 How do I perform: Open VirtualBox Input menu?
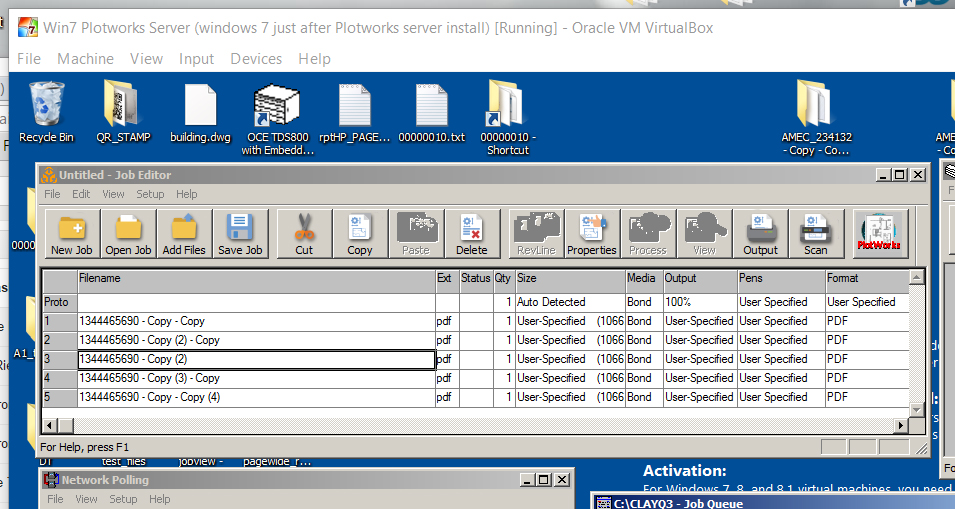pos(196,59)
